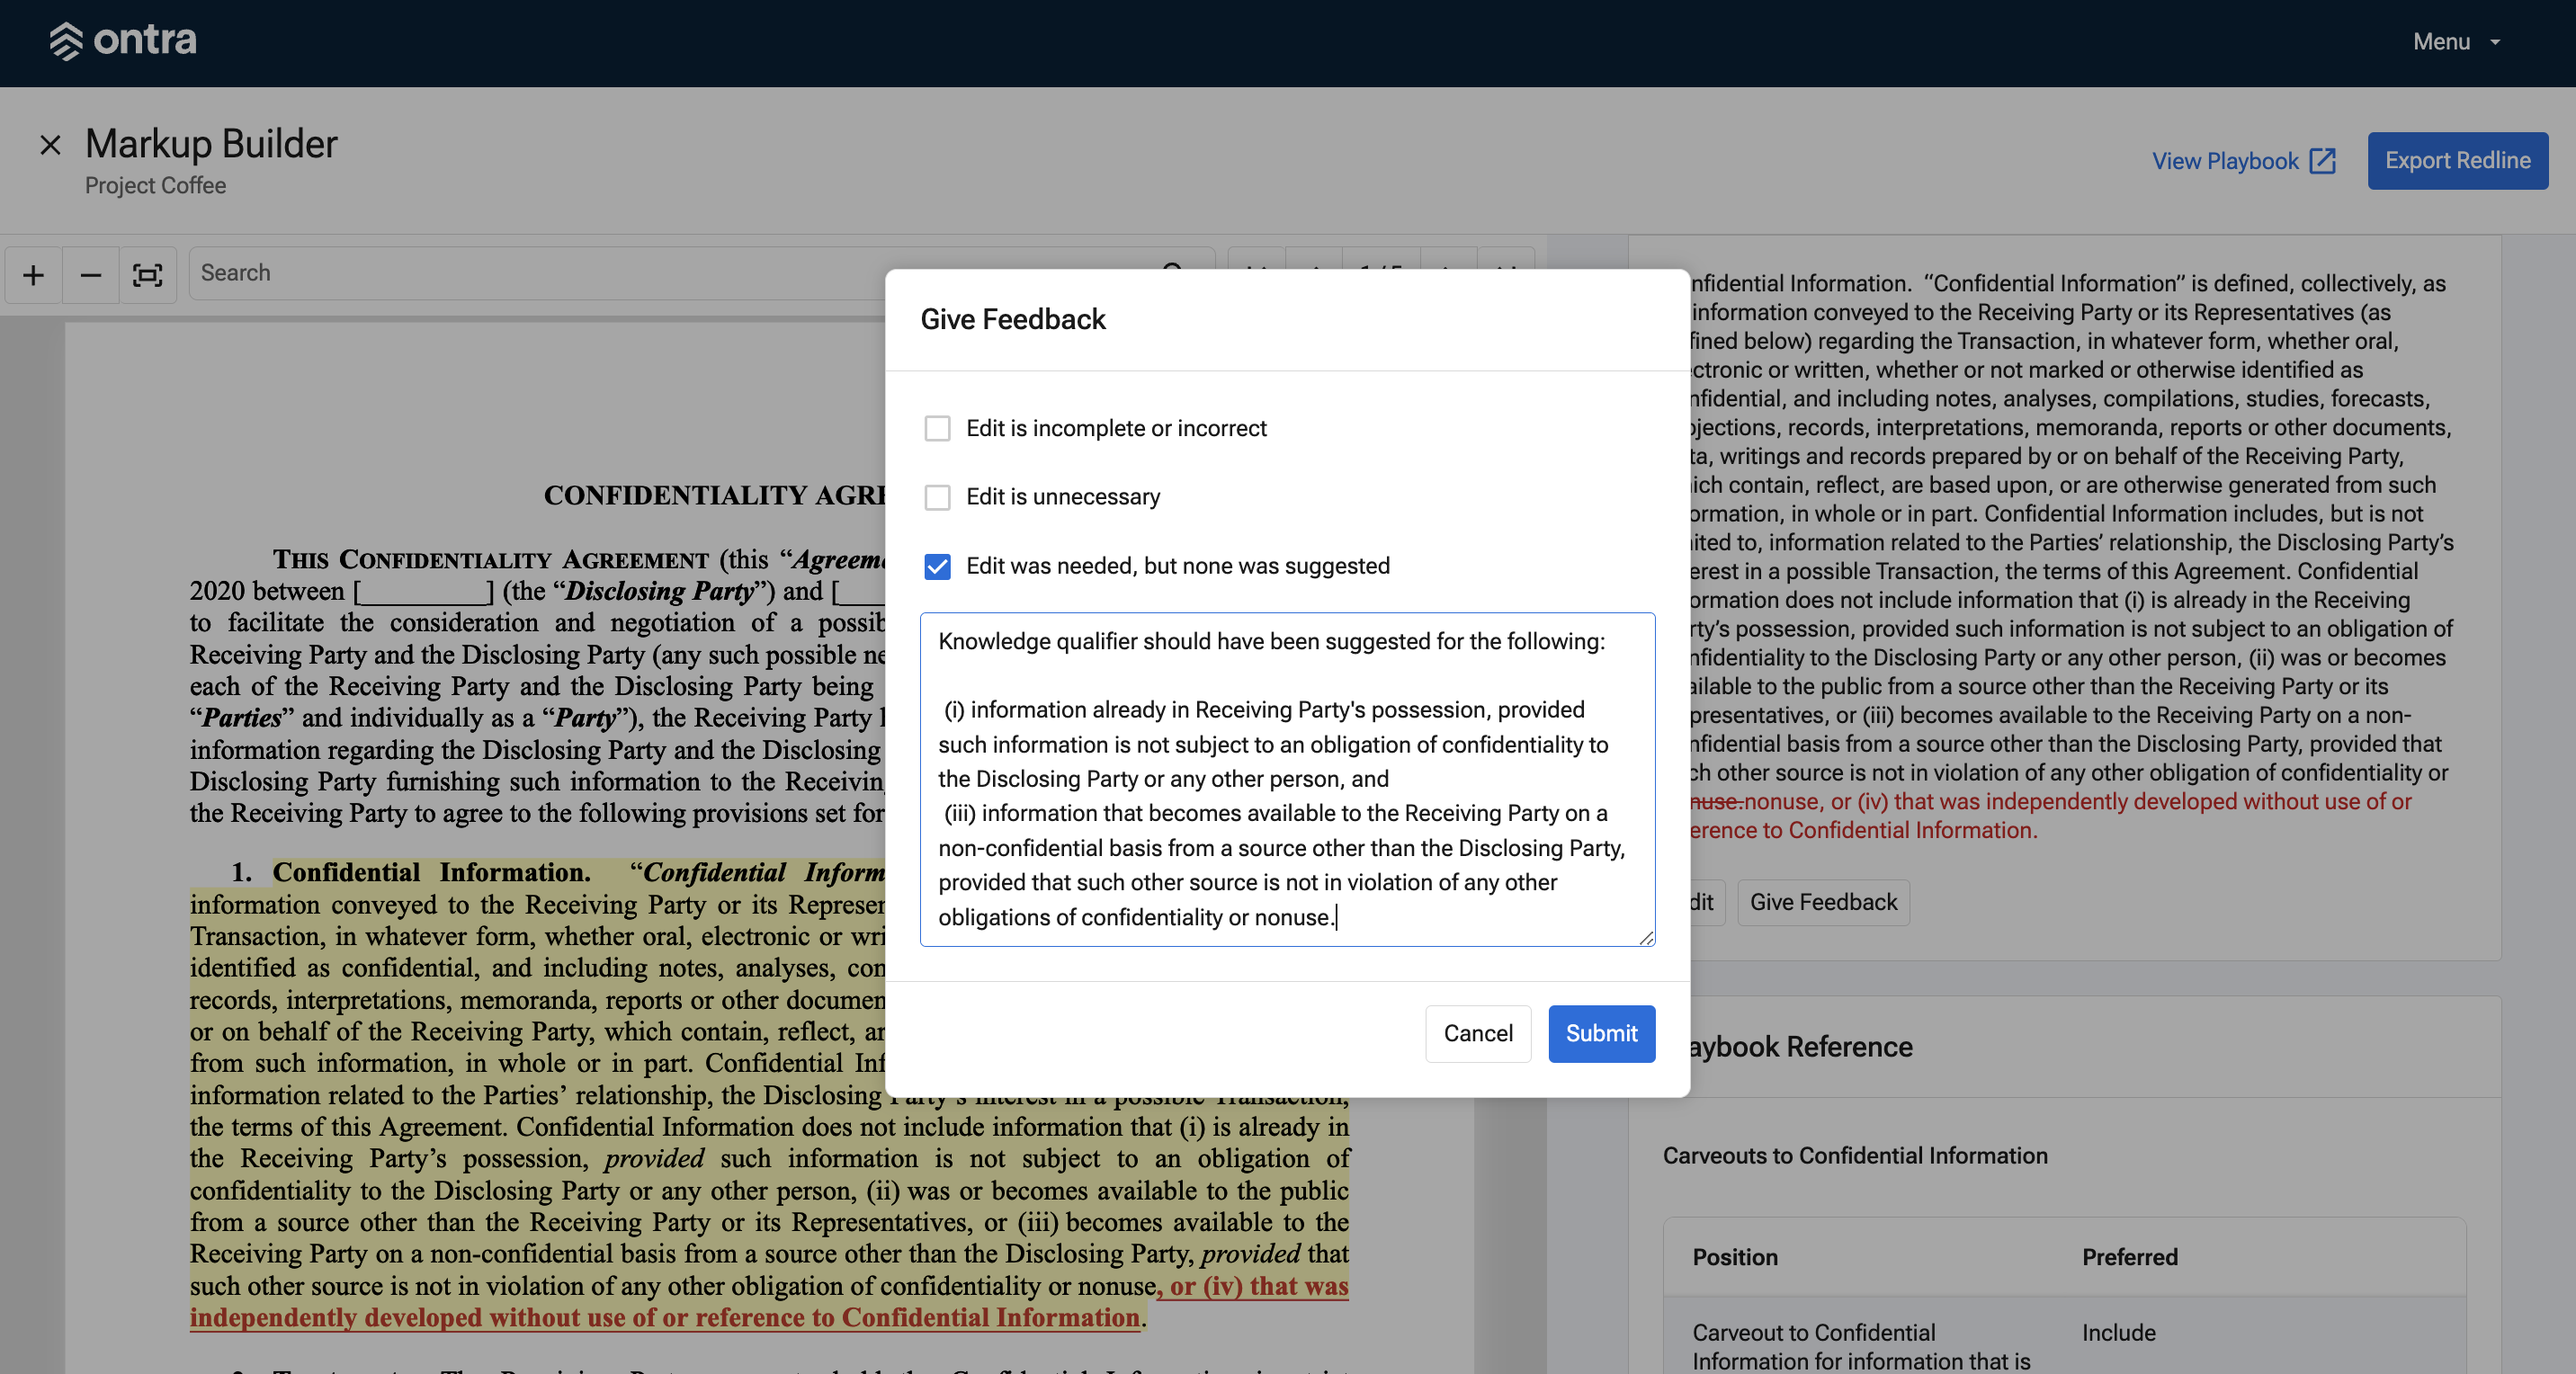Check 'Edit is incomplete or incorrect'
Image resolution: width=2576 pixels, height=1374 pixels.
(937, 428)
